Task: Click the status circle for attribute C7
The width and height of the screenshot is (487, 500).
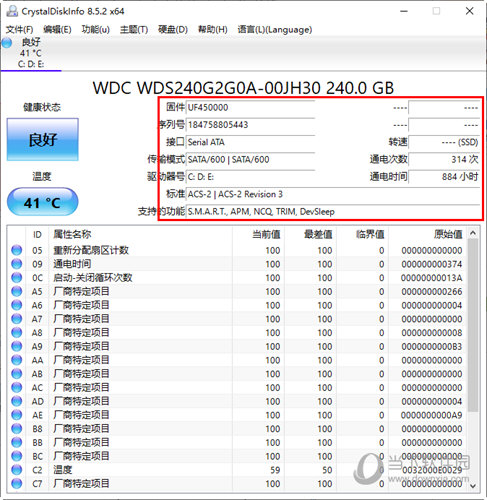Action: coord(17,484)
